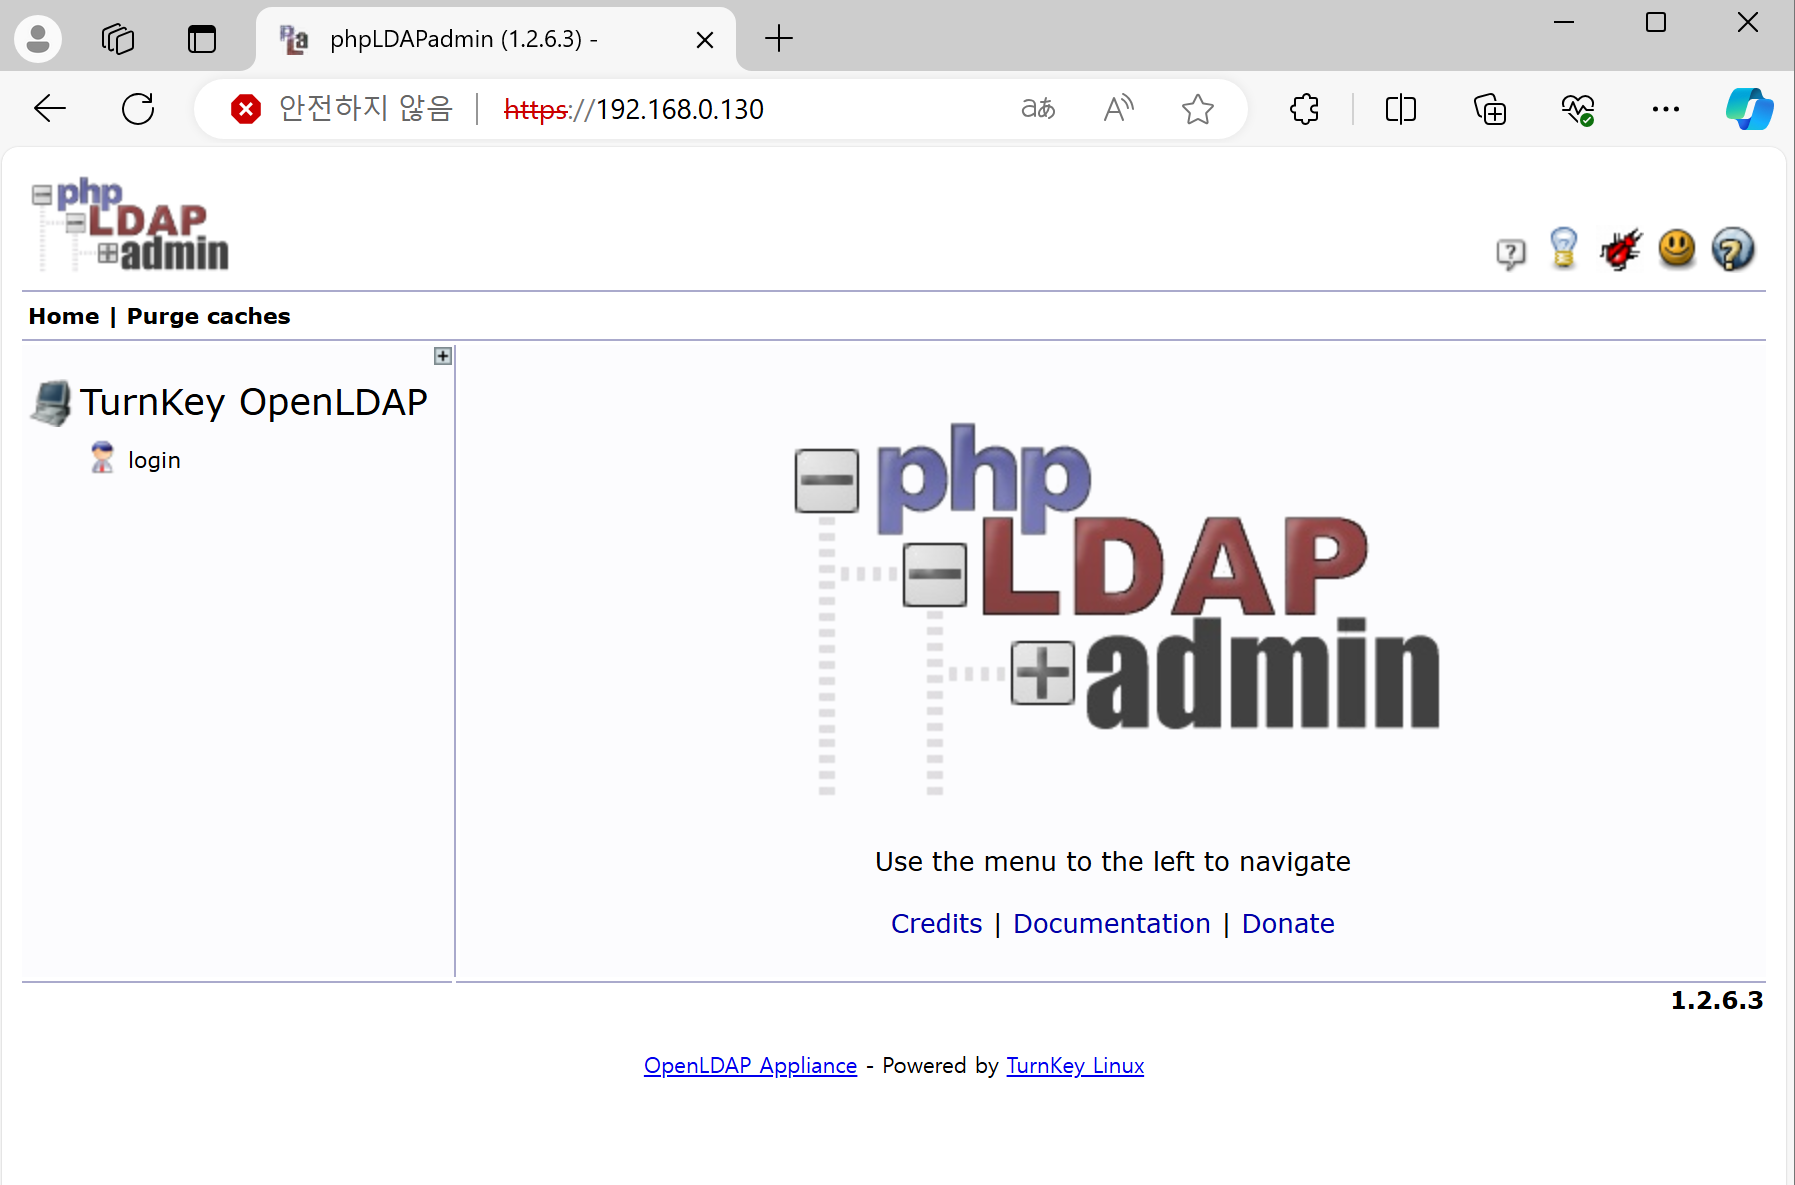Open the Credits link
The width and height of the screenshot is (1795, 1185).
tap(936, 923)
